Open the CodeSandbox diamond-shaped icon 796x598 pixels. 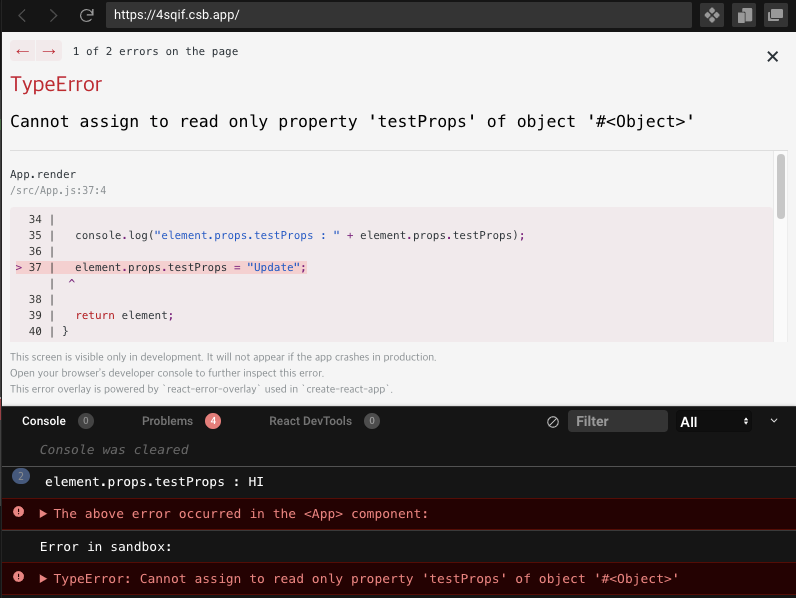pos(712,15)
